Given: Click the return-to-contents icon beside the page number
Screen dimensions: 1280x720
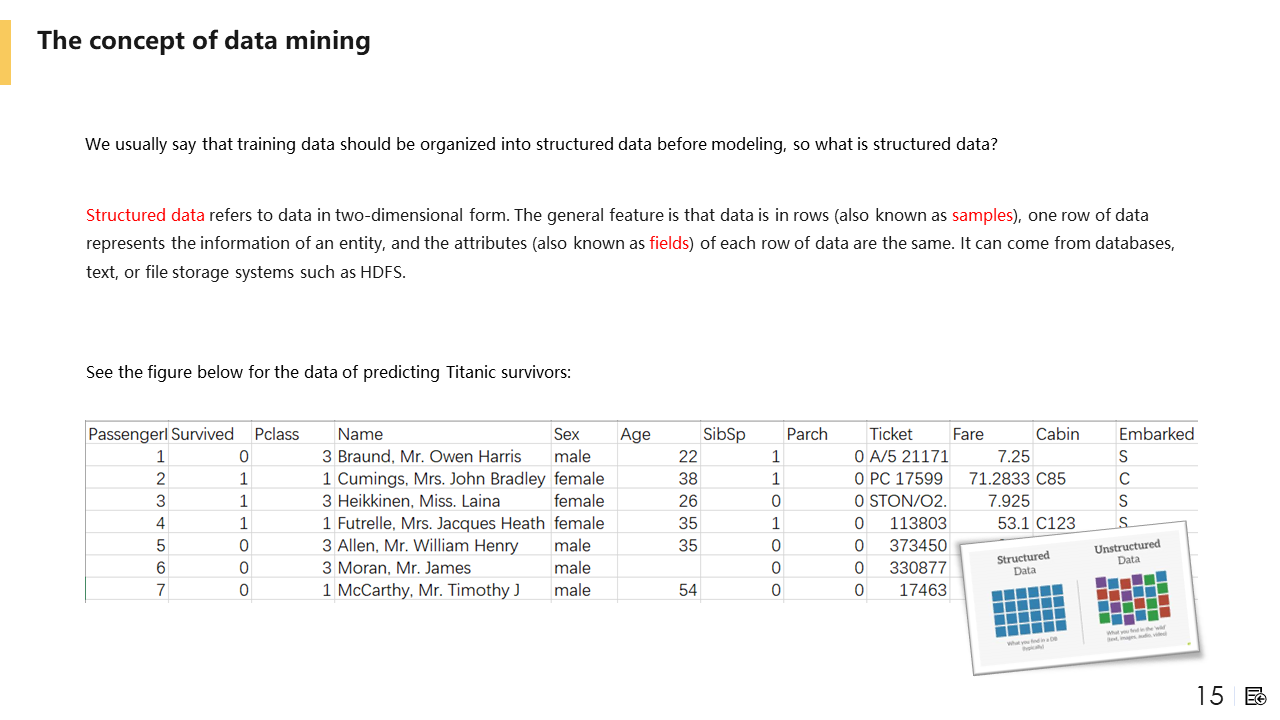Looking at the screenshot, I should pos(1256,696).
